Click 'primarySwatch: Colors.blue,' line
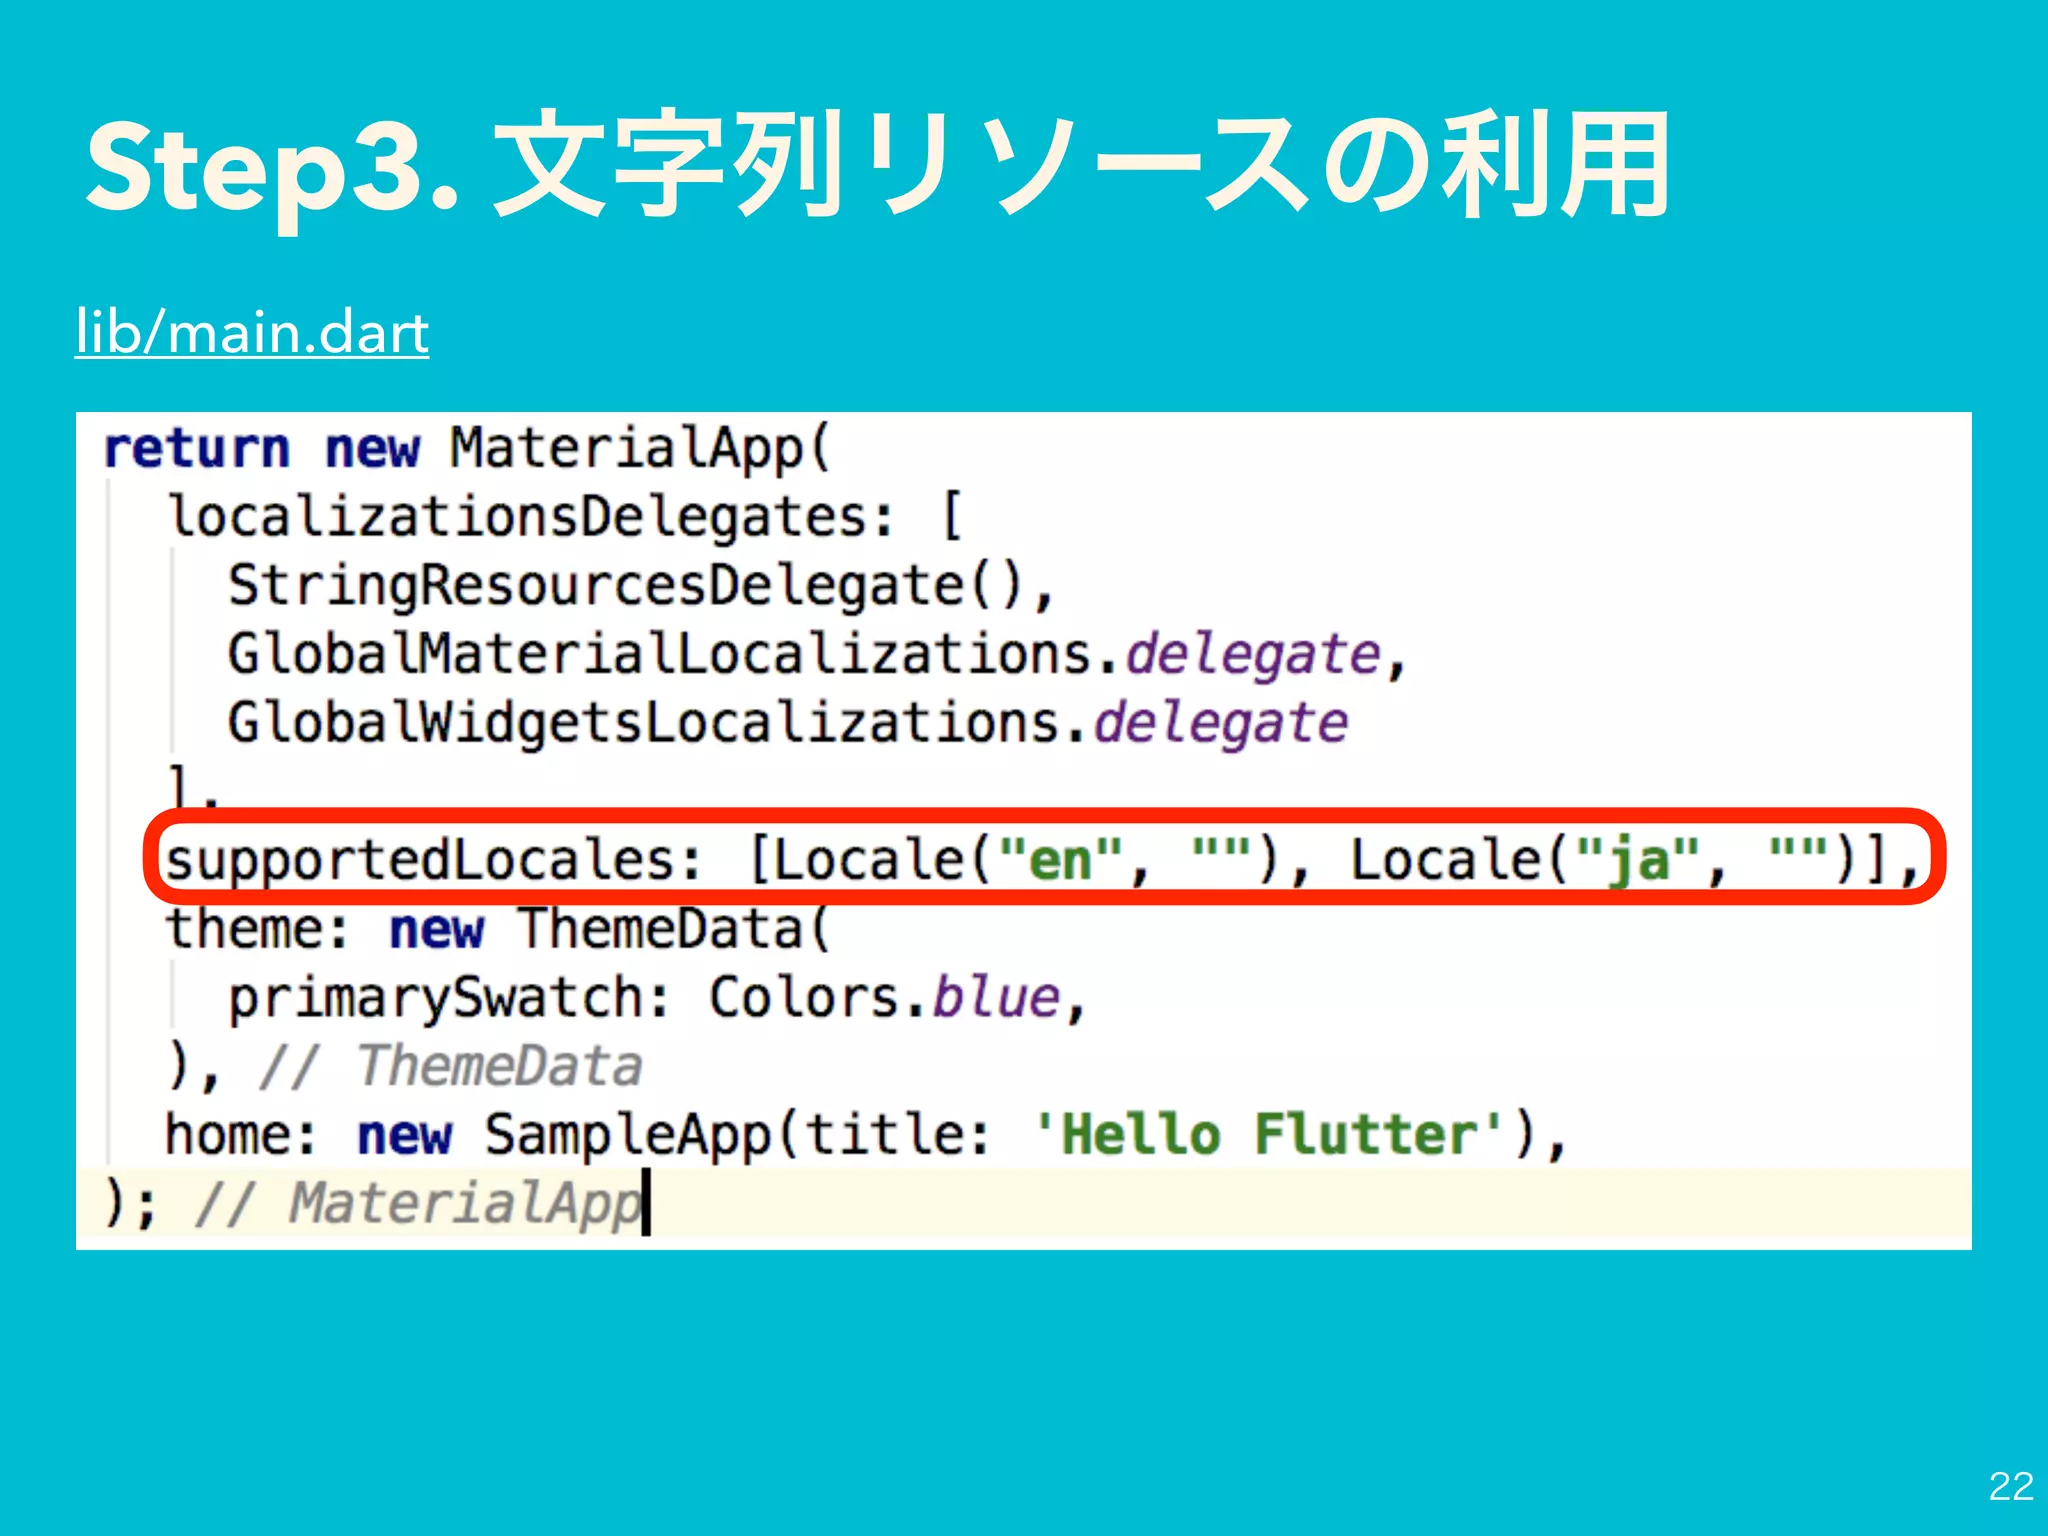 (x=657, y=998)
